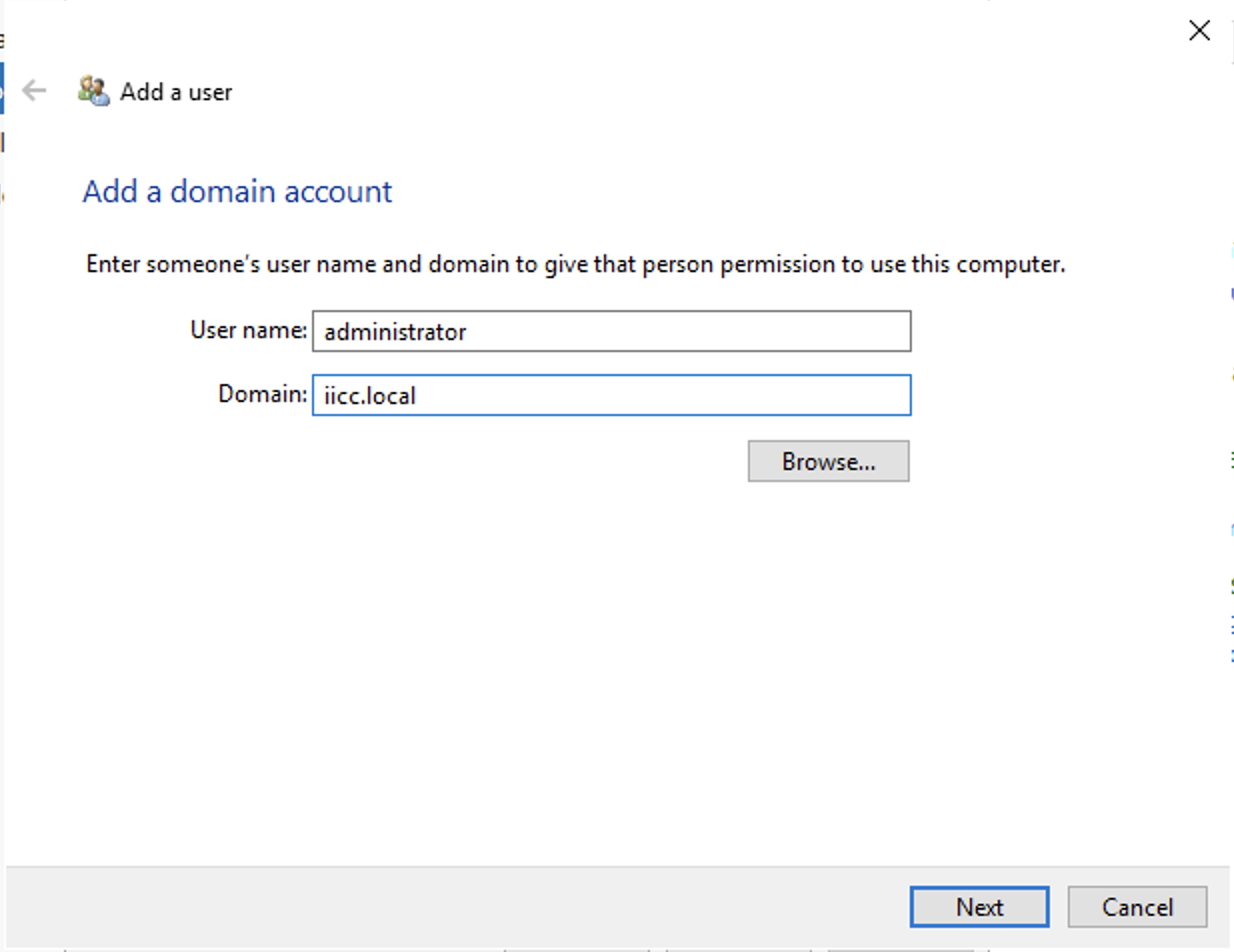Open the Browse... dialog

click(x=828, y=461)
